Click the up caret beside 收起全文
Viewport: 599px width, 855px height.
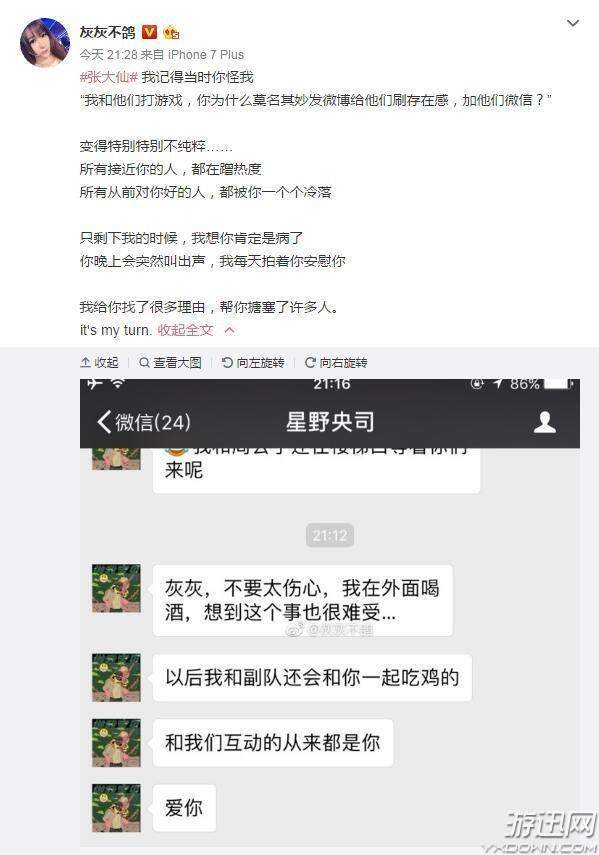230,330
